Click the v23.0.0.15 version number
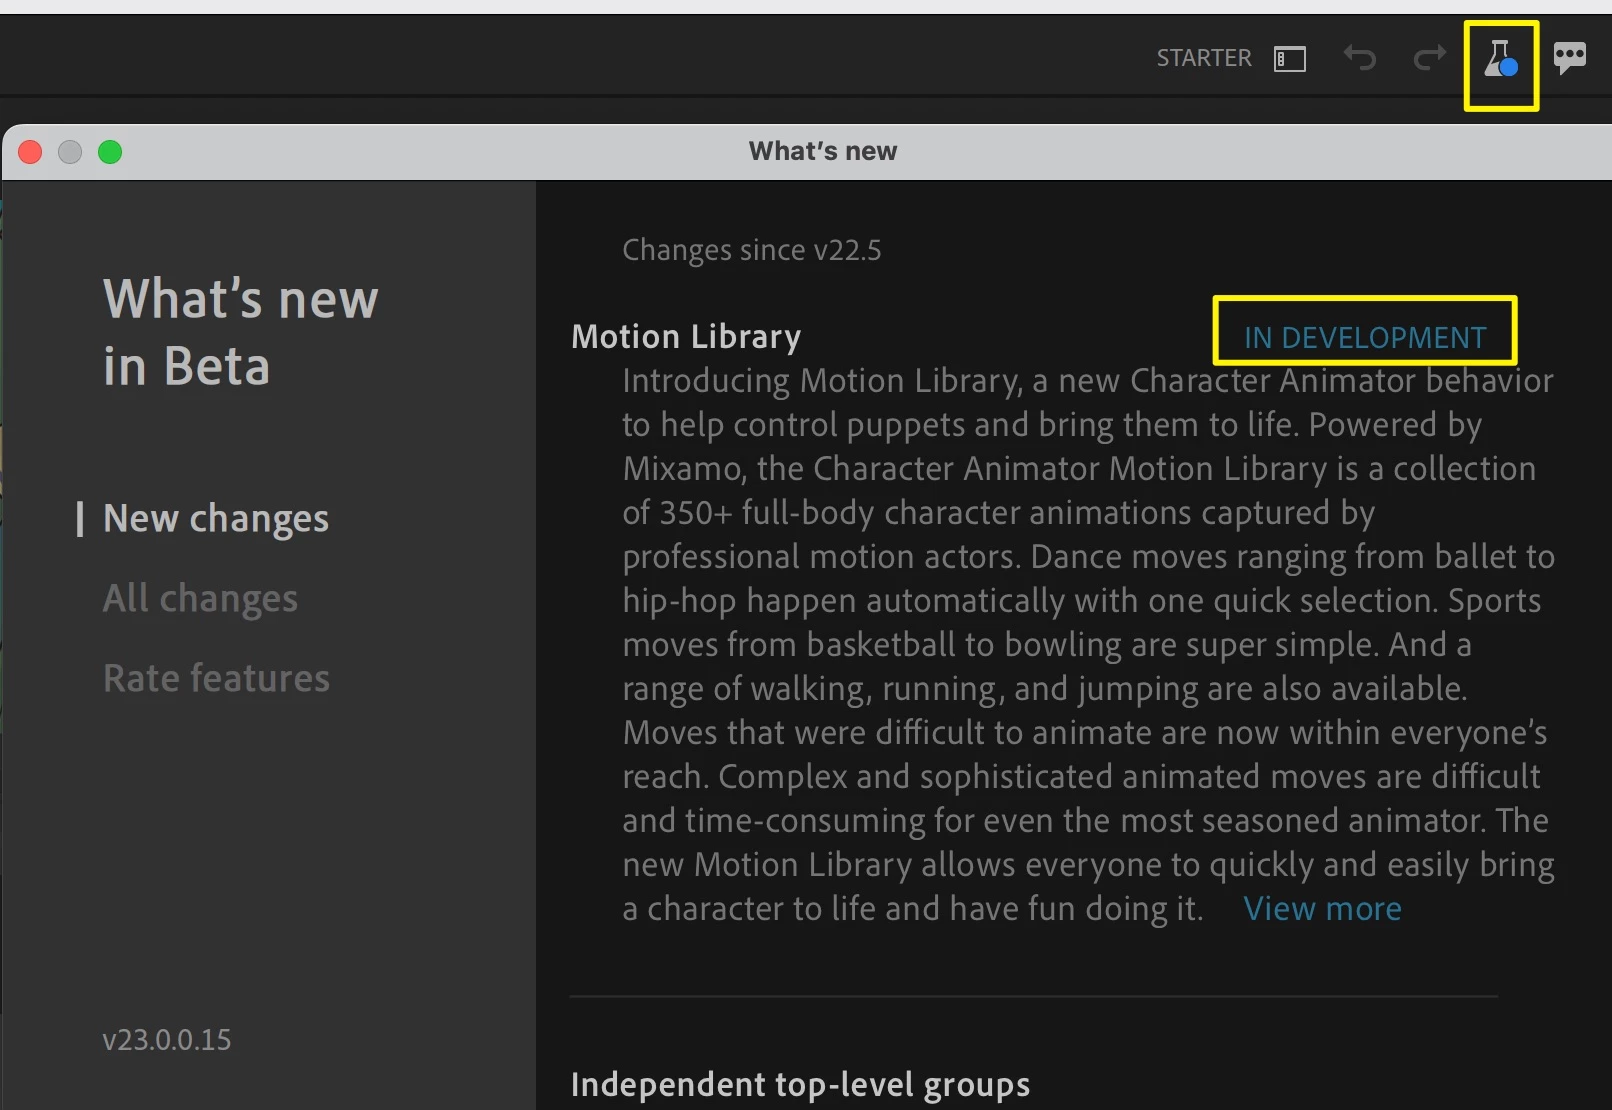Screen dimensions: 1612x1110 [167, 1040]
